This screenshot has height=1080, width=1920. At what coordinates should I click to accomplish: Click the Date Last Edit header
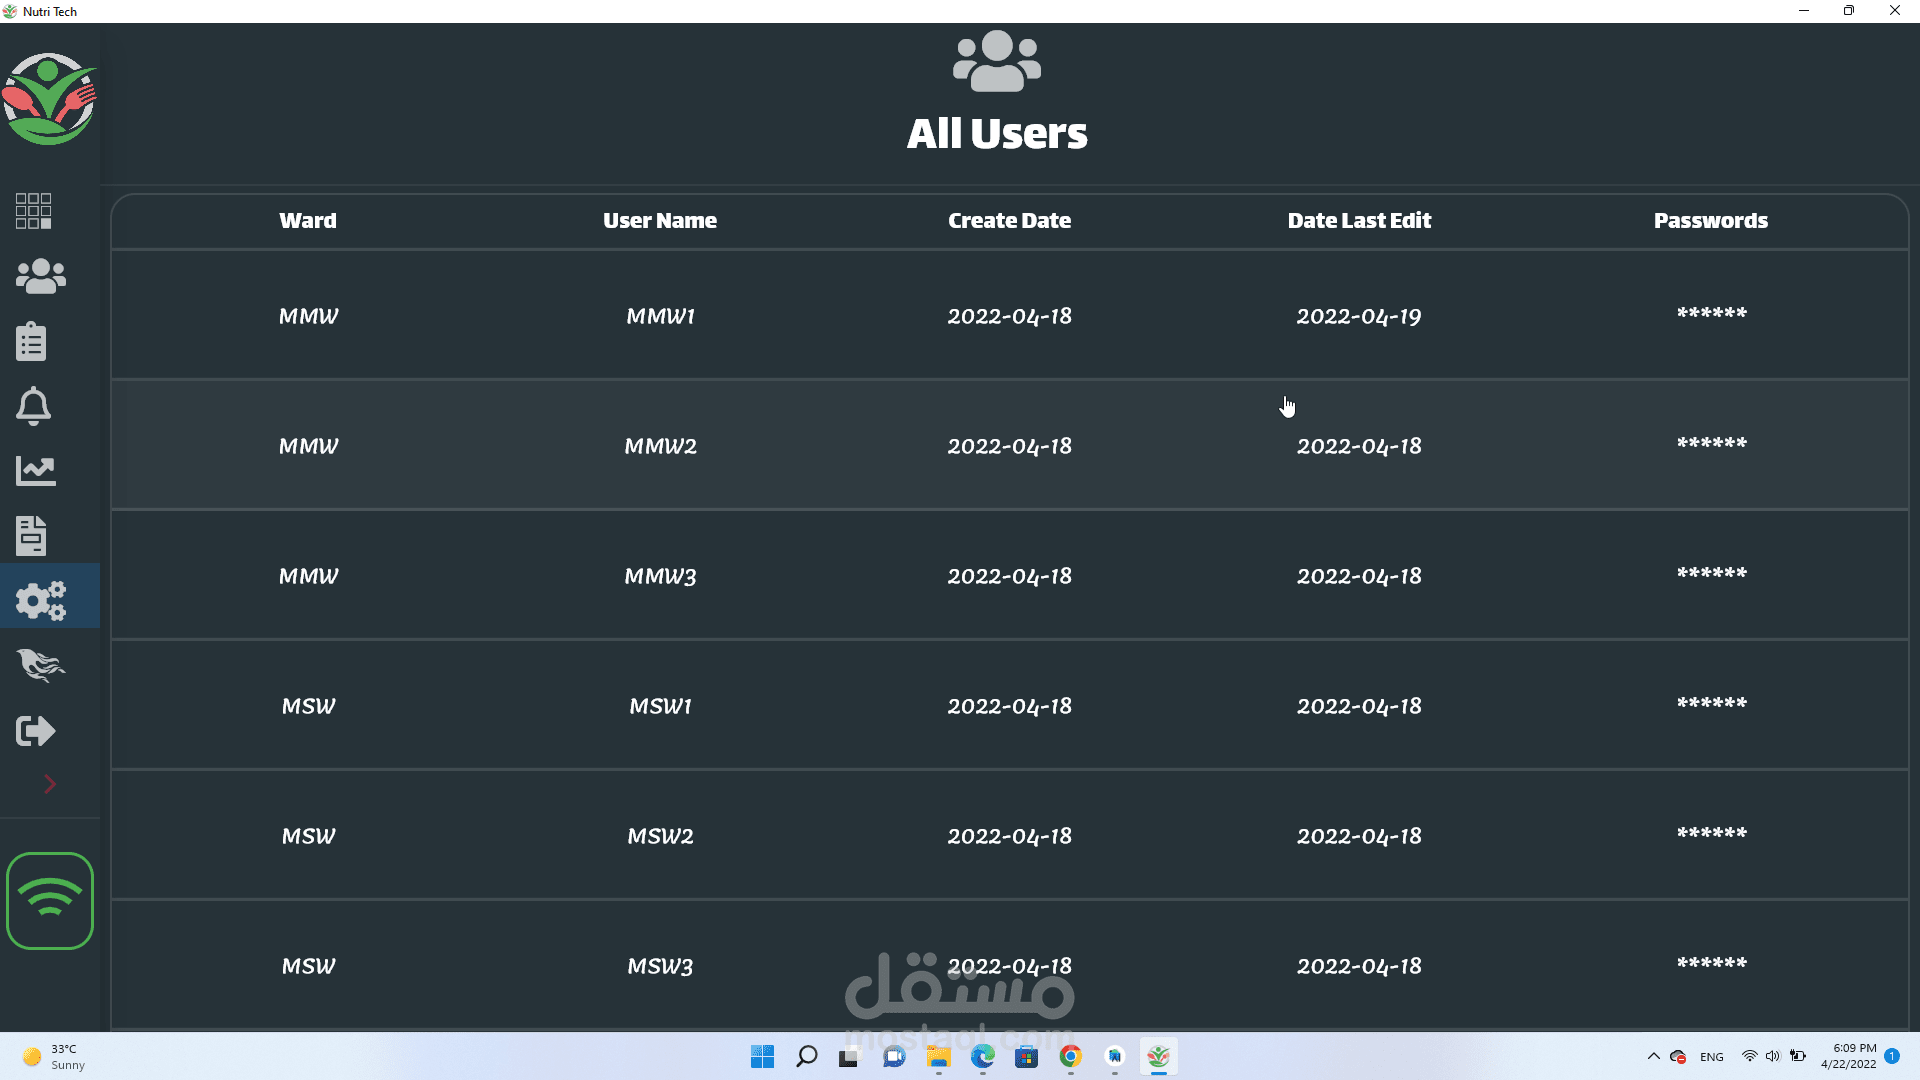coord(1359,221)
